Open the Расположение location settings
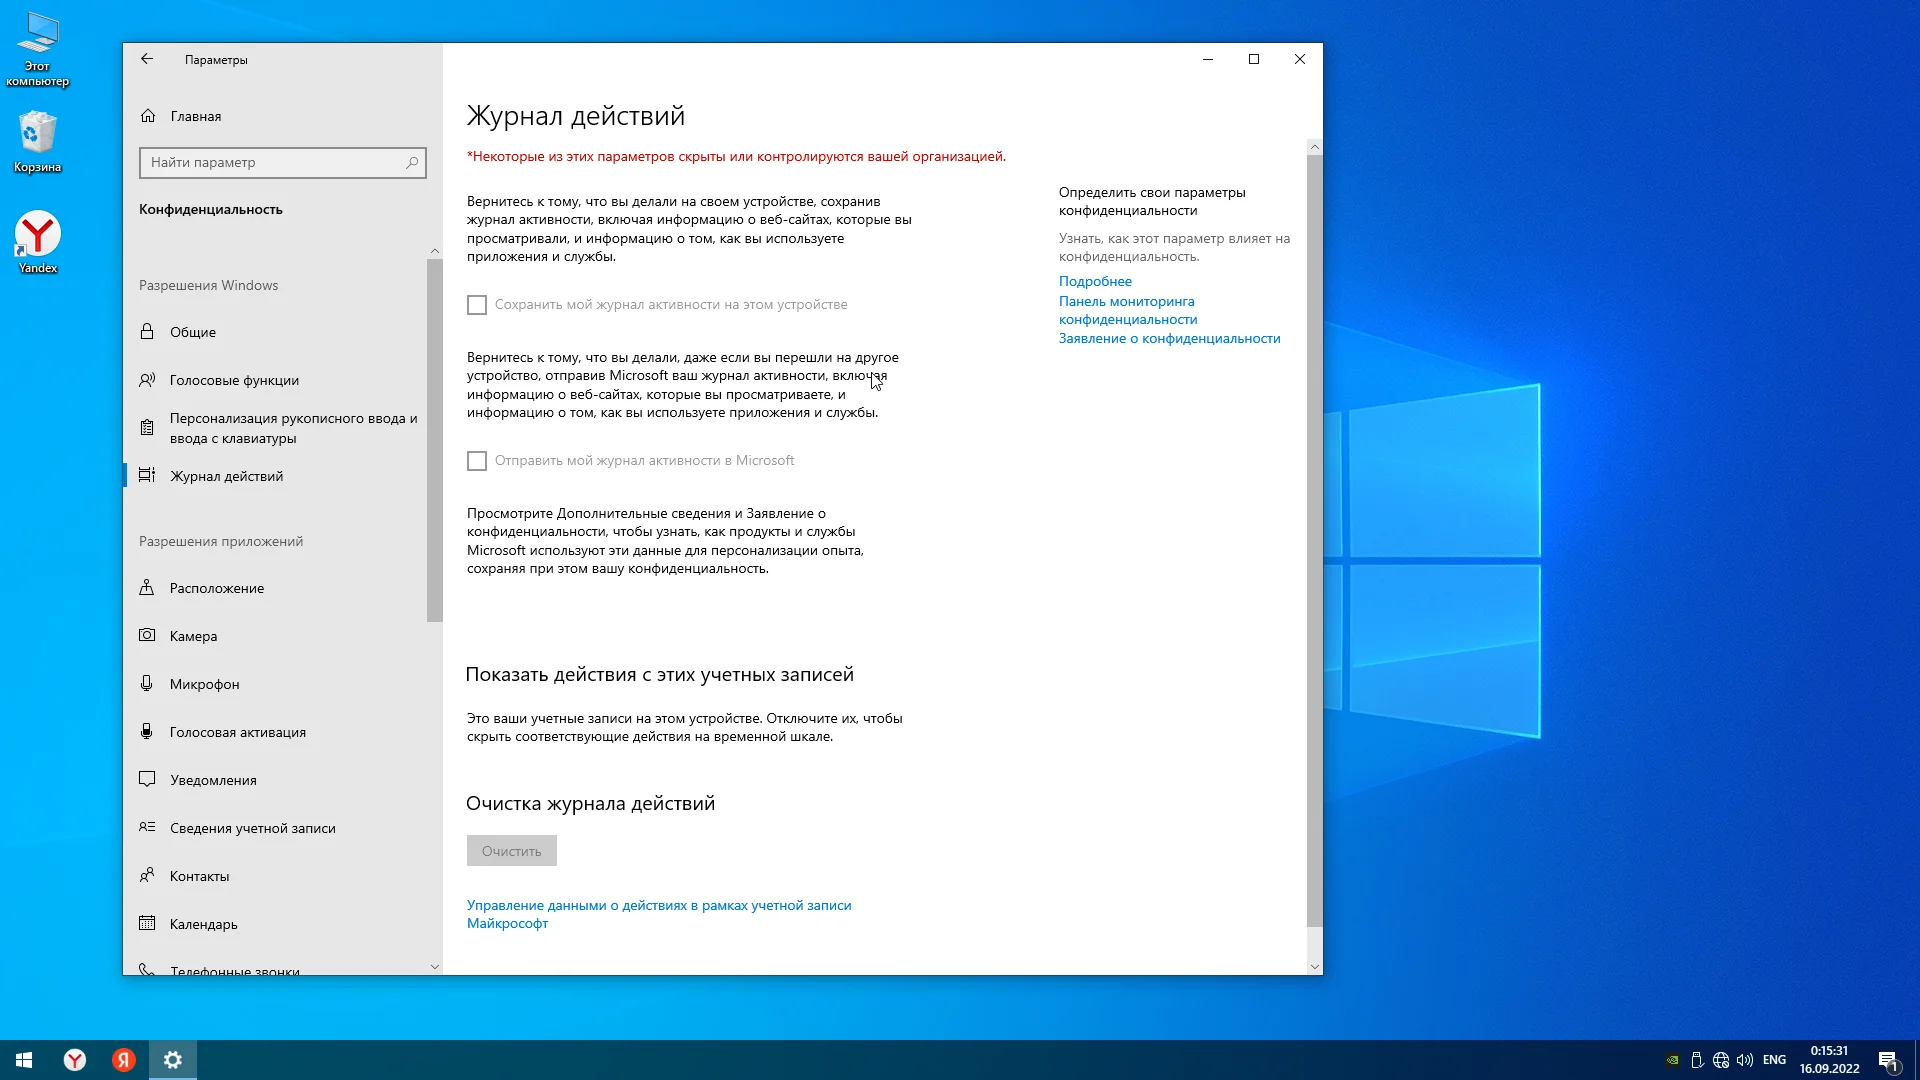 pyautogui.click(x=216, y=588)
